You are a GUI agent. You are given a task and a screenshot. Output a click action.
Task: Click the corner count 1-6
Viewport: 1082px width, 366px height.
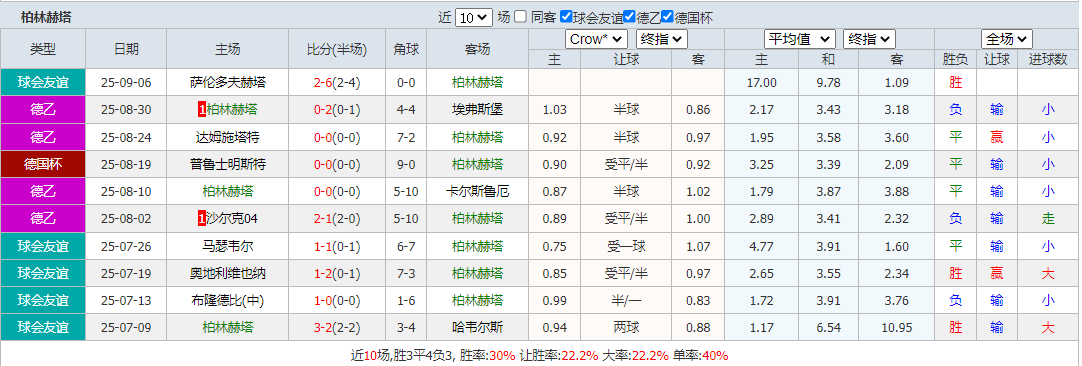pos(406,301)
